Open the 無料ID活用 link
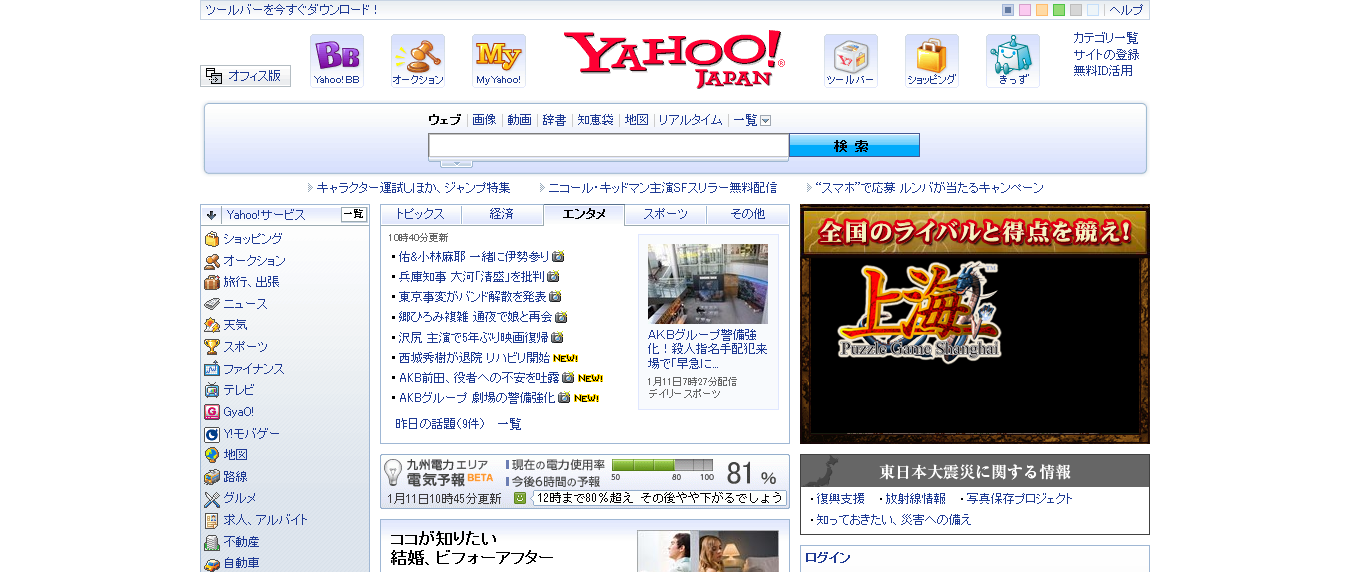Viewport: 1349px width, 572px height. click(1103, 71)
